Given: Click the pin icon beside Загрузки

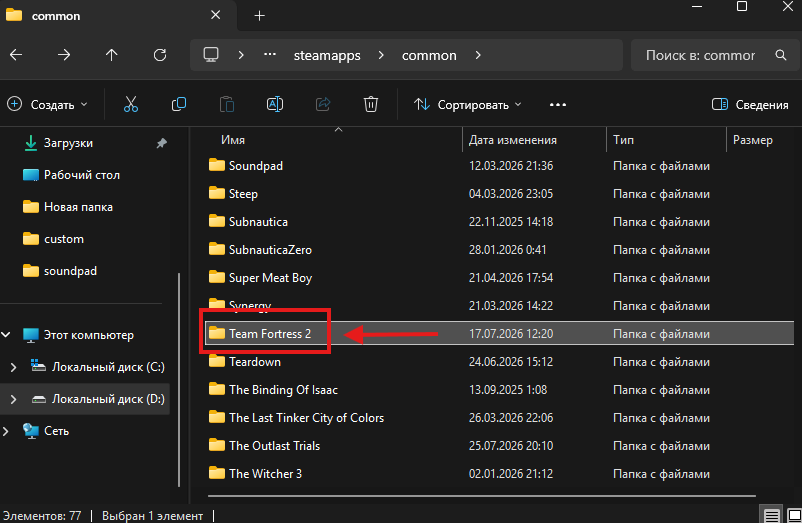Looking at the screenshot, I should 162,143.
